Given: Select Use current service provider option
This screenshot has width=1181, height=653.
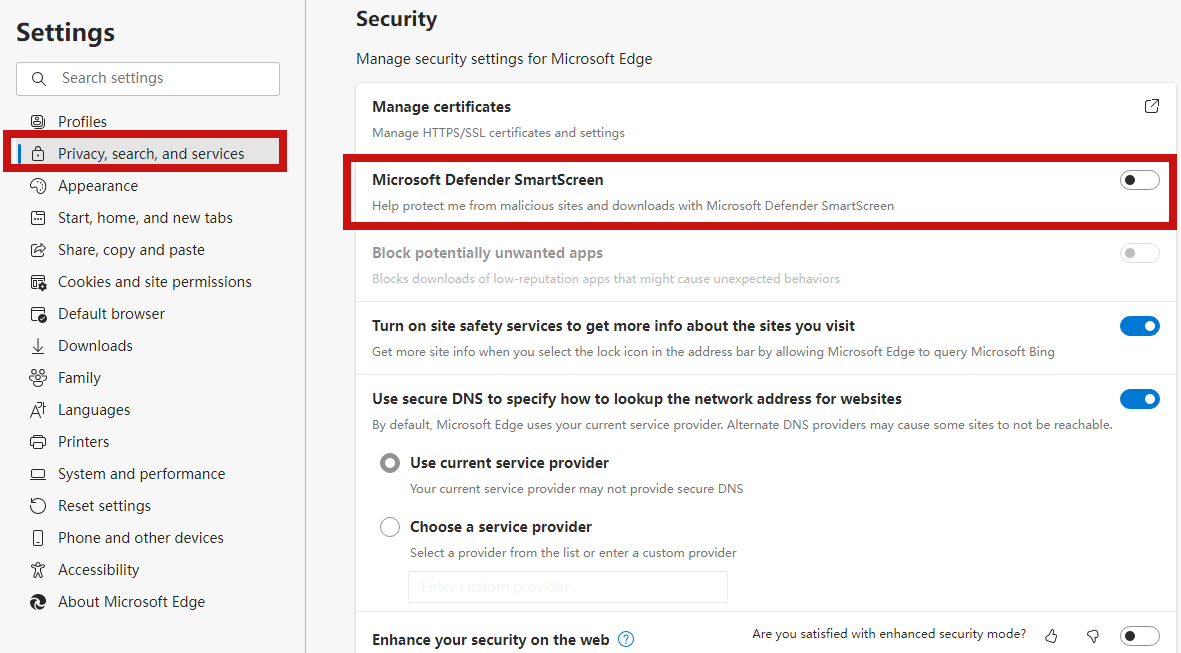Looking at the screenshot, I should [389, 463].
